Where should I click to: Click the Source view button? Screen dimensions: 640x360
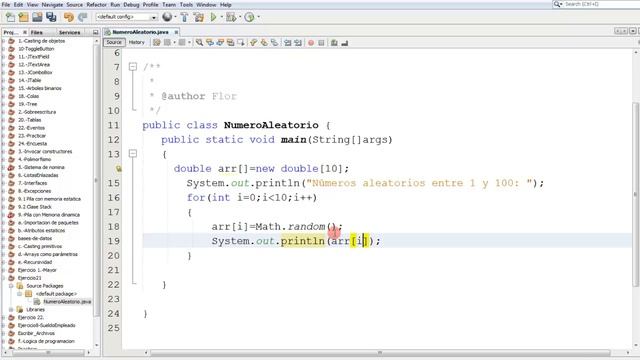pos(114,42)
